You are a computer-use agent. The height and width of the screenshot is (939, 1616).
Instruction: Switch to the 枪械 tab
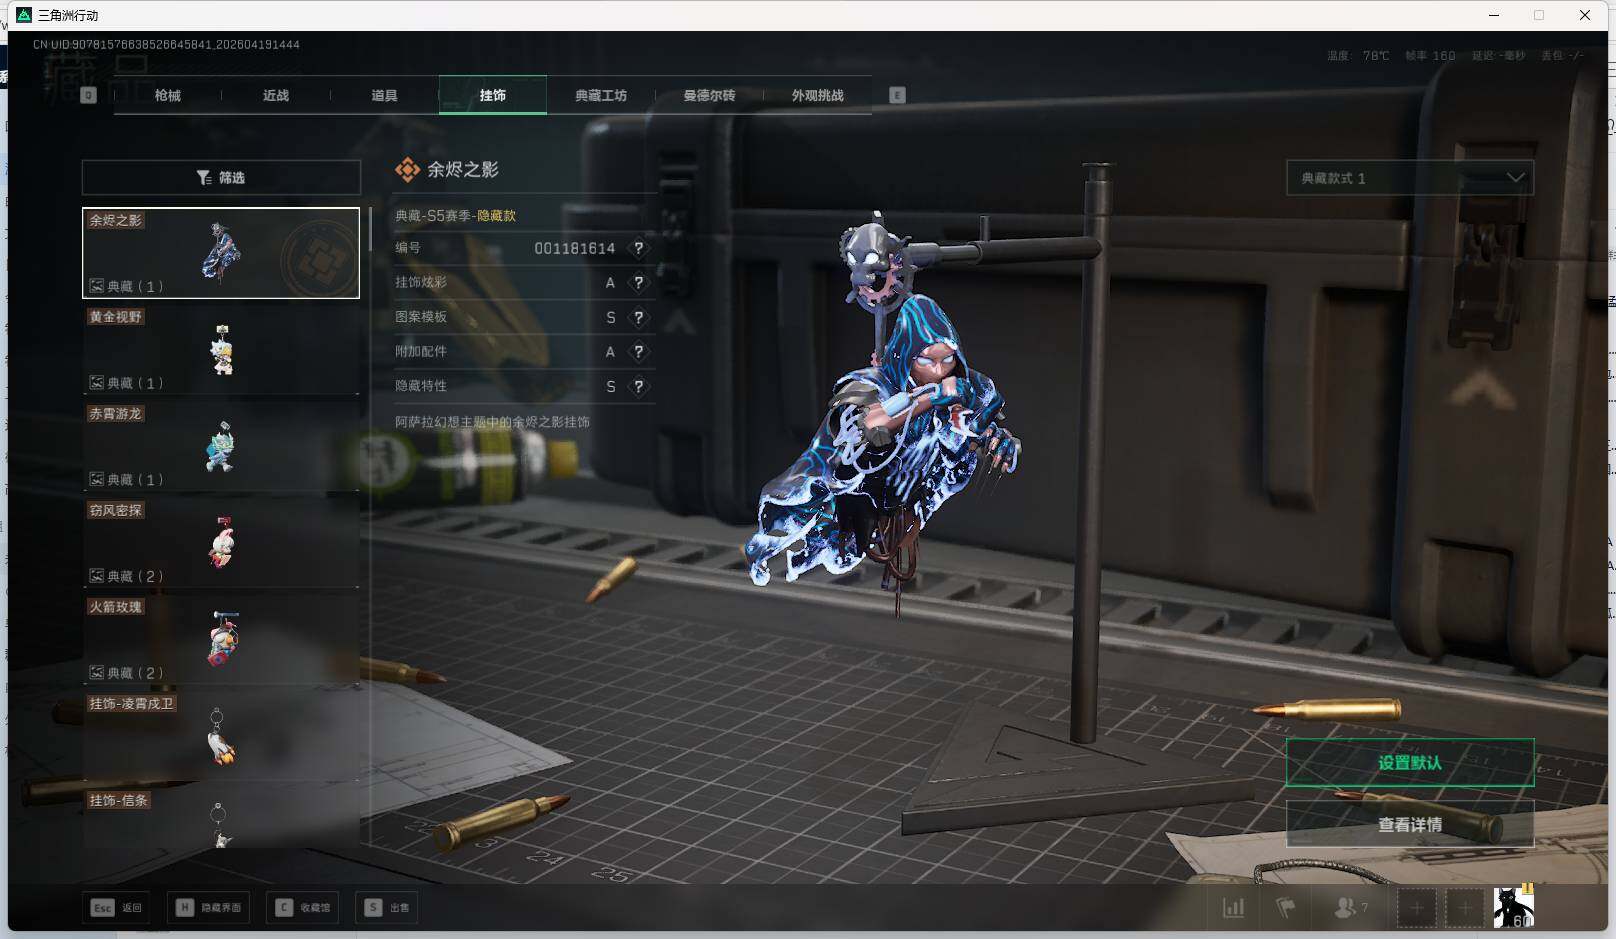168,96
